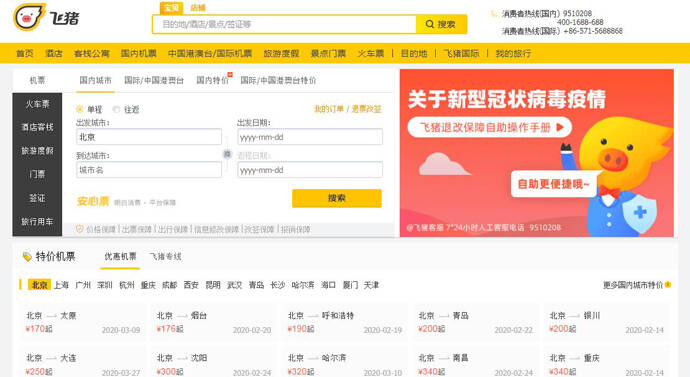Viewport: 690px width, 377px height.
Task: Click the flight 搜索 button in form
Action: (337, 198)
